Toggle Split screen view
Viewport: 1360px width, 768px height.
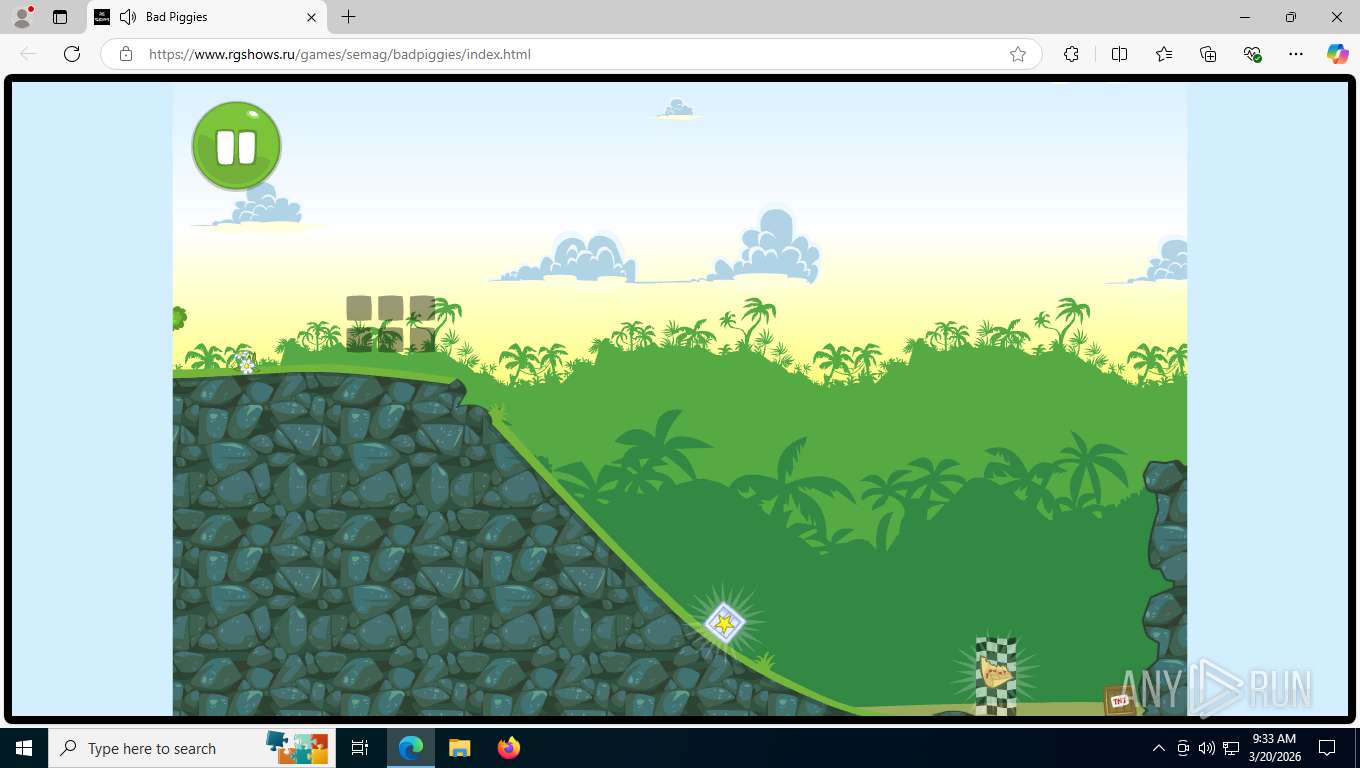click(1119, 54)
